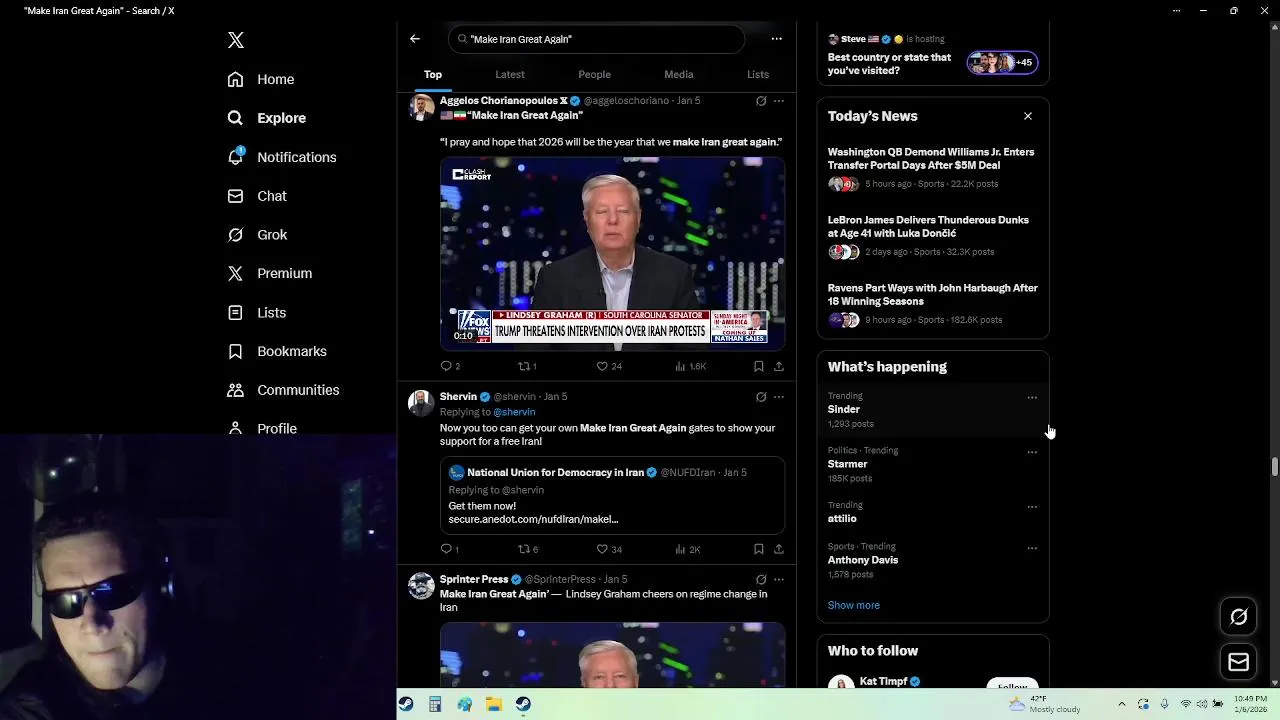
Task: Open more options on Sprinter Press post
Action: coord(779,579)
